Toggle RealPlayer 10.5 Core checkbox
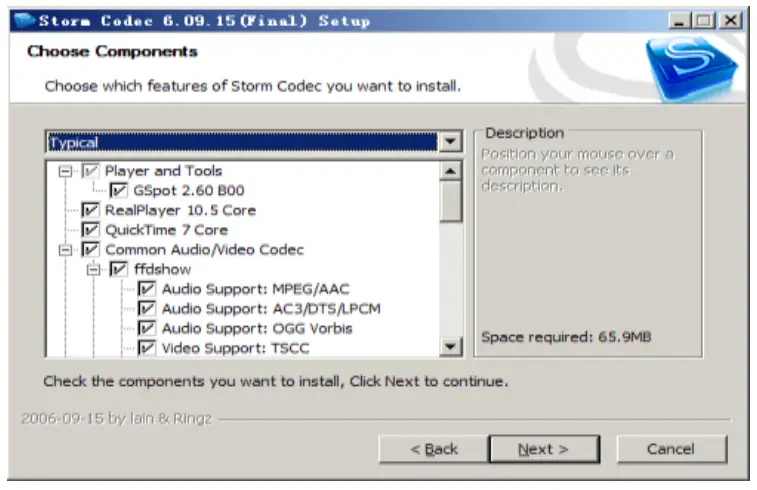Viewport: 757px width, 490px height. click(x=90, y=210)
